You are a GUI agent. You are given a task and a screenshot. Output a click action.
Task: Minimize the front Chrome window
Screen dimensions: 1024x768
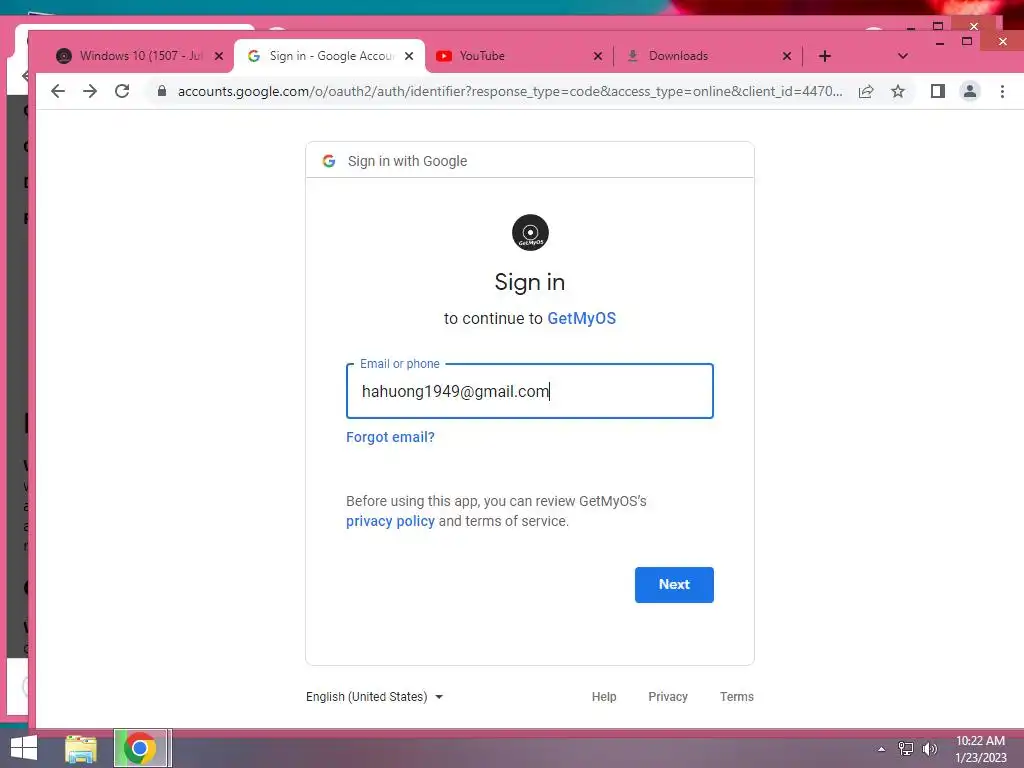940,42
